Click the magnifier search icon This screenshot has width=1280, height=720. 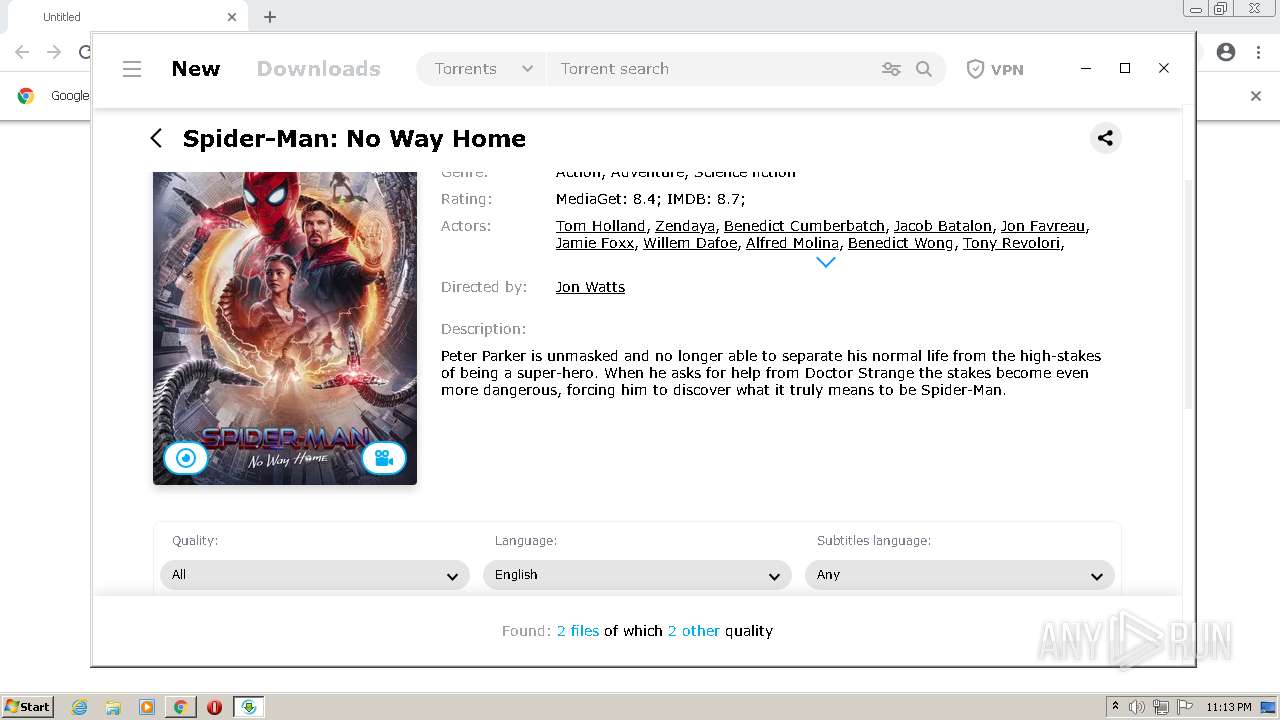924,69
